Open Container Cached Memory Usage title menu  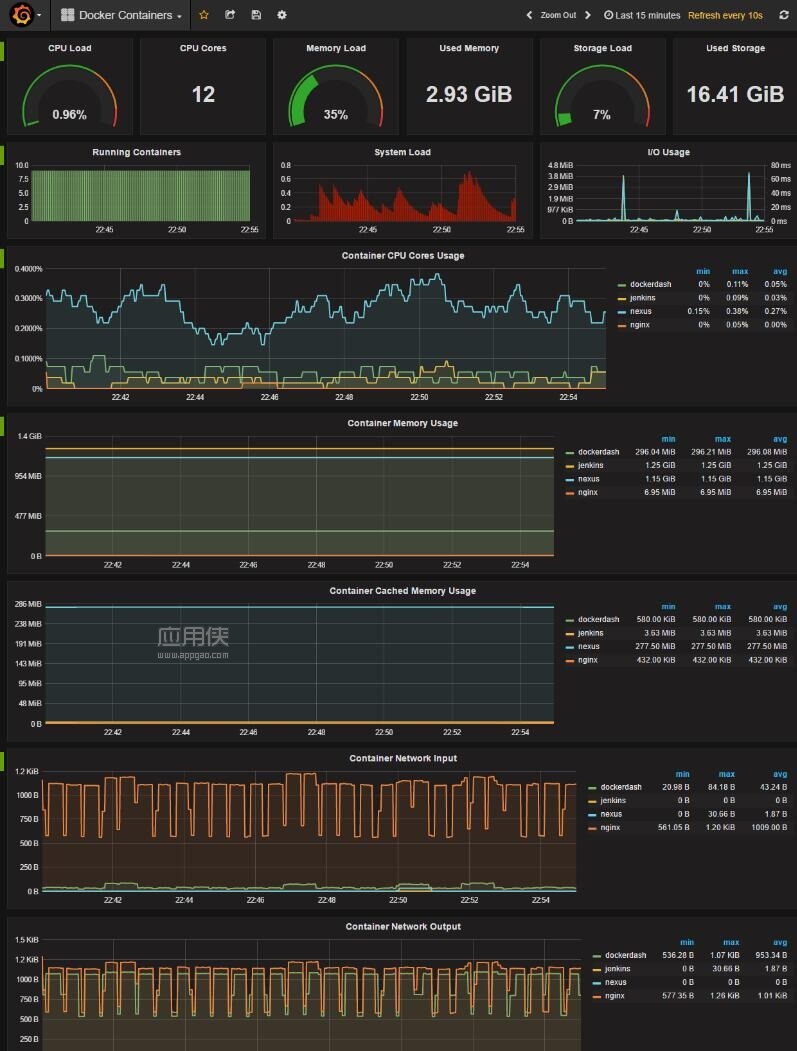point(403,591)
